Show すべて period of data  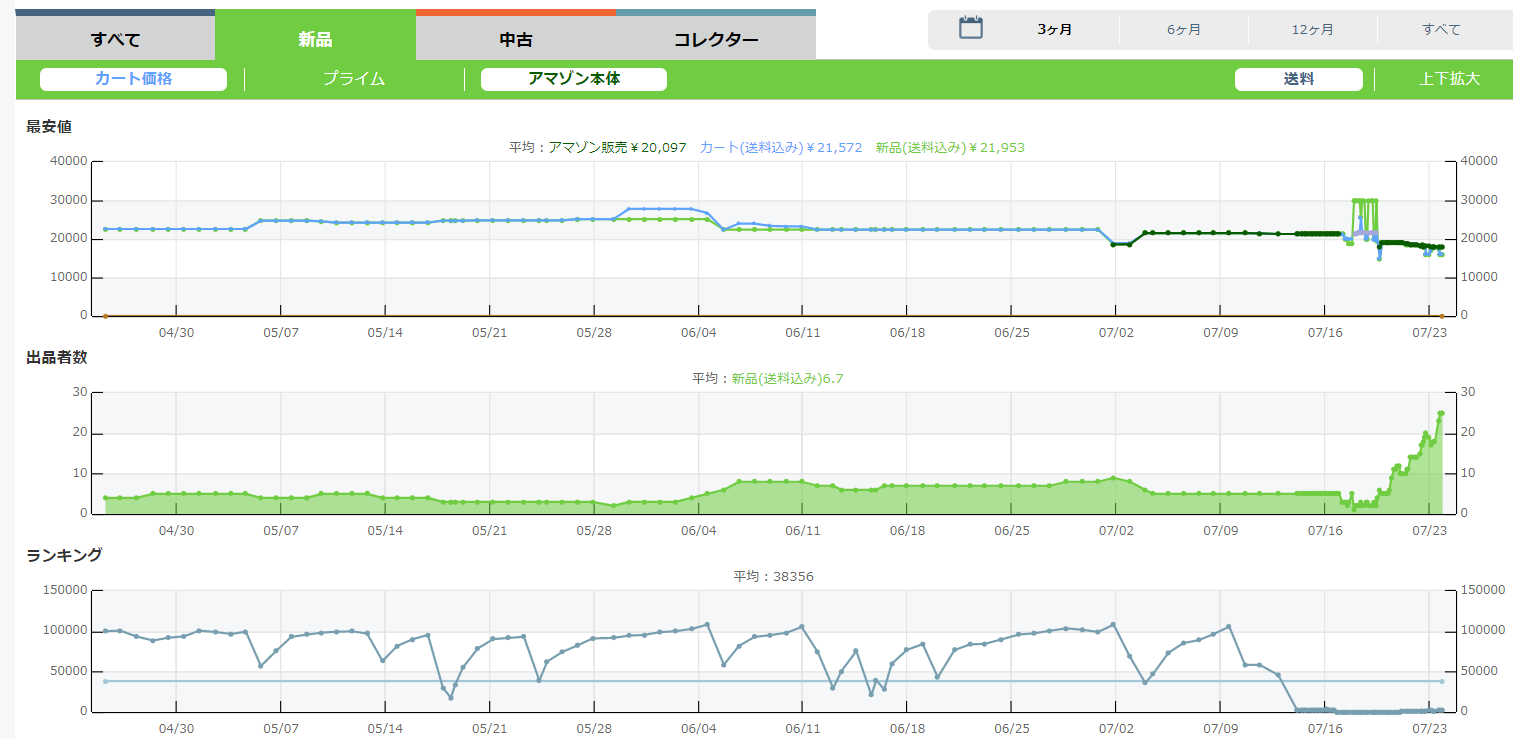pyautogui.click(x=1441, y=29)
